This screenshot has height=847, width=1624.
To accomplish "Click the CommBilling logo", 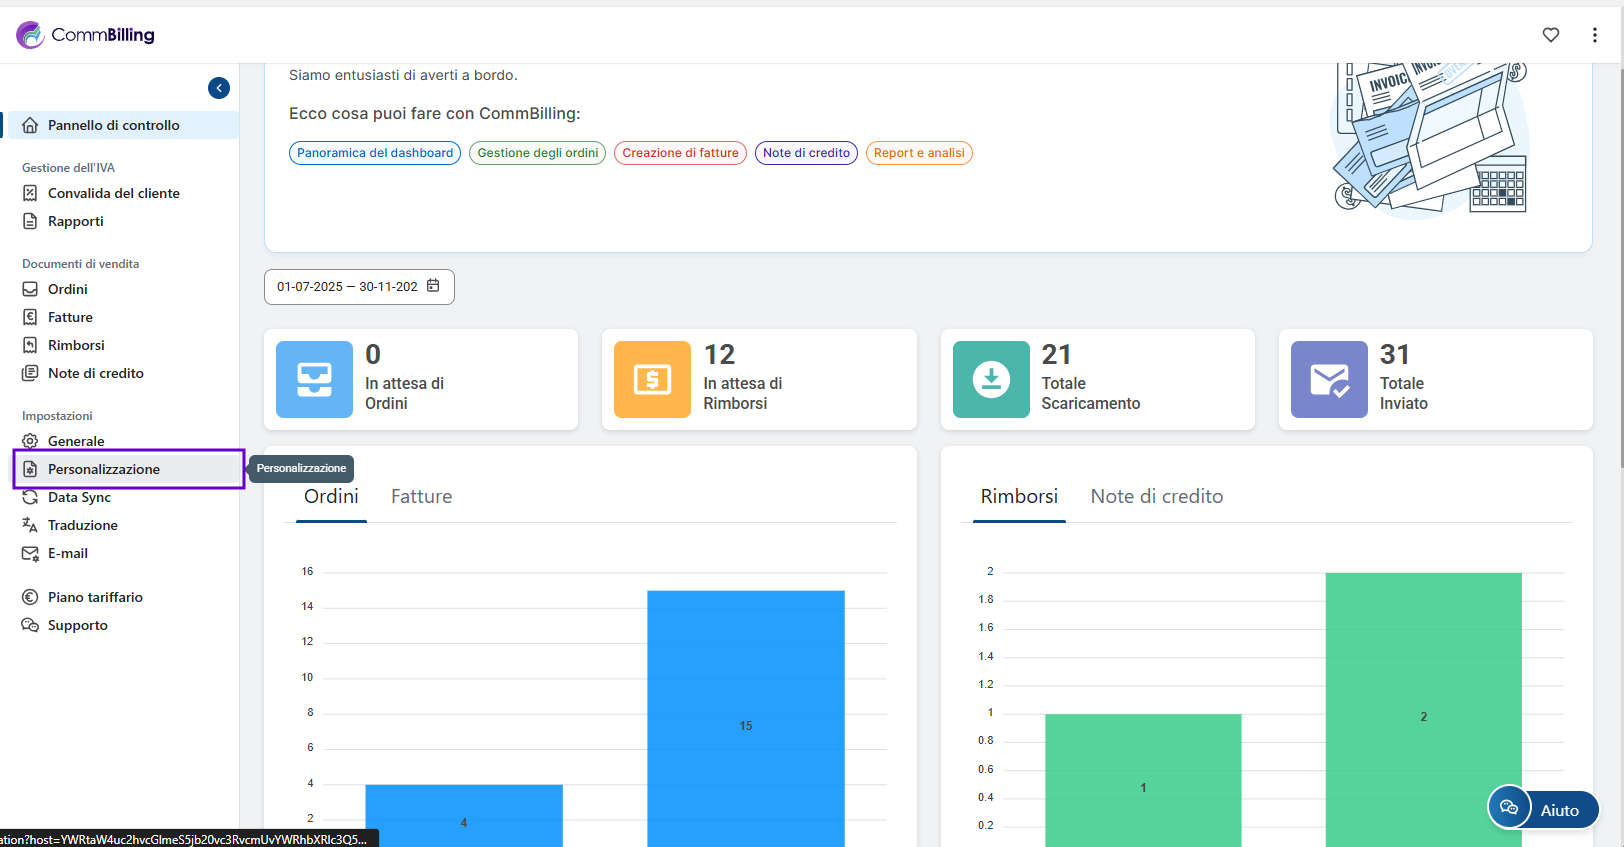I will [86, 35].
